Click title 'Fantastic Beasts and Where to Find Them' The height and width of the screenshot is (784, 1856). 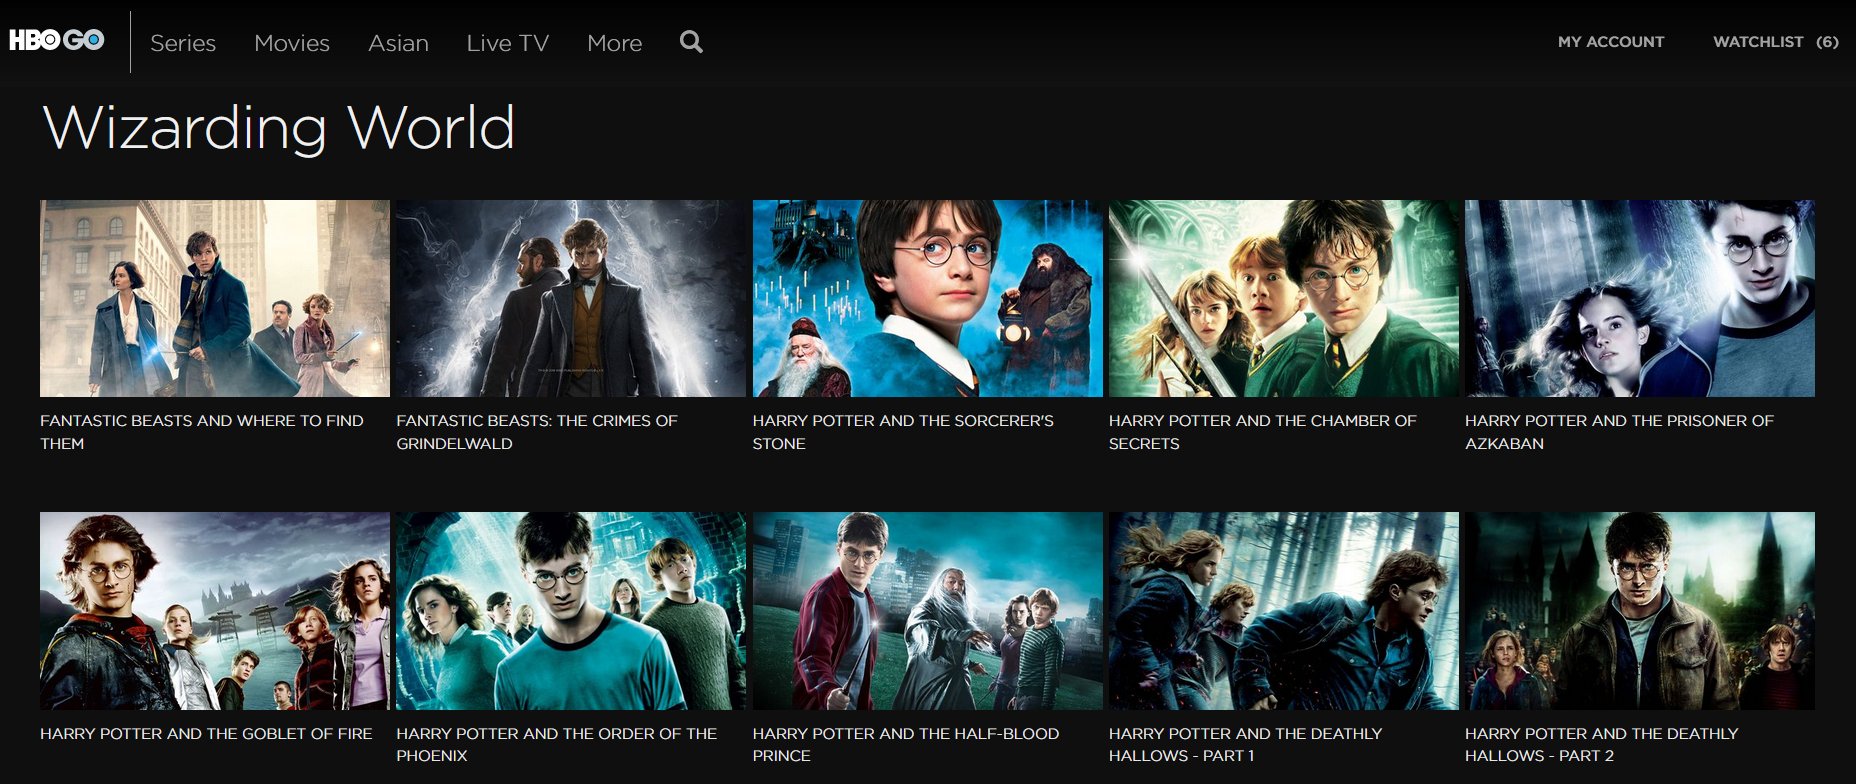point(202,432)
